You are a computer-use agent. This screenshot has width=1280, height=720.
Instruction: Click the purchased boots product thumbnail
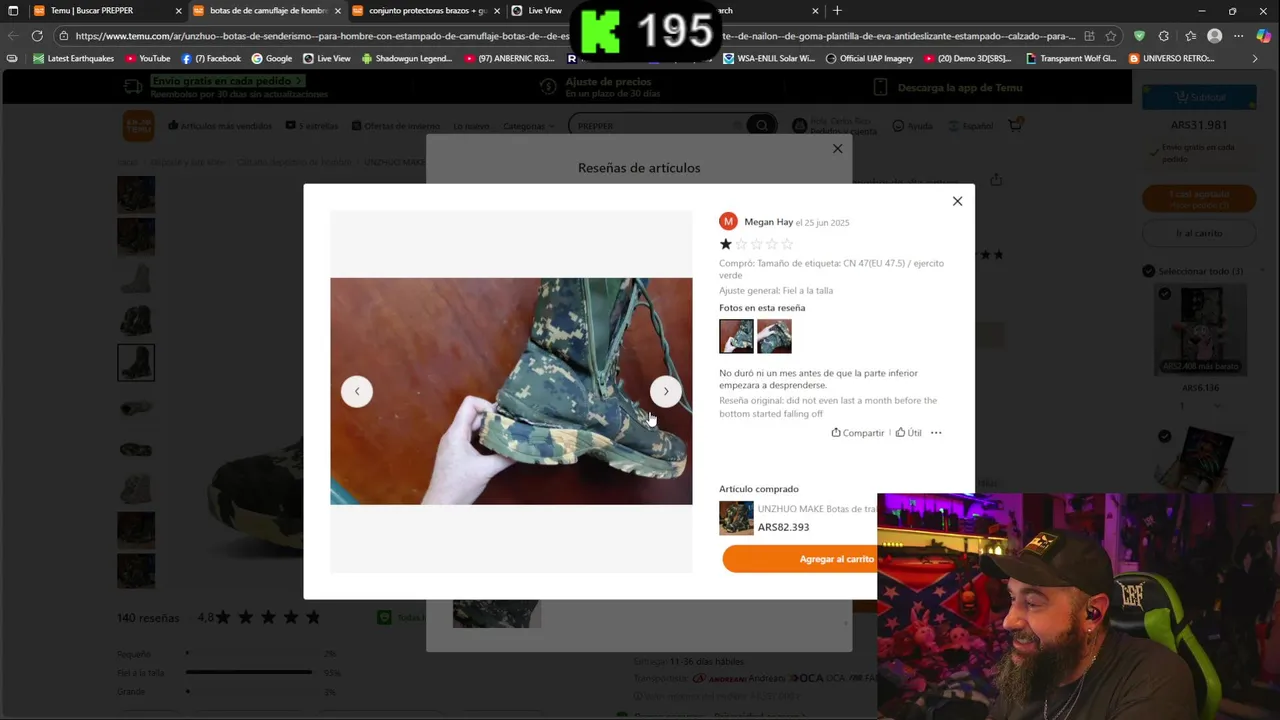tap(736, 518)
